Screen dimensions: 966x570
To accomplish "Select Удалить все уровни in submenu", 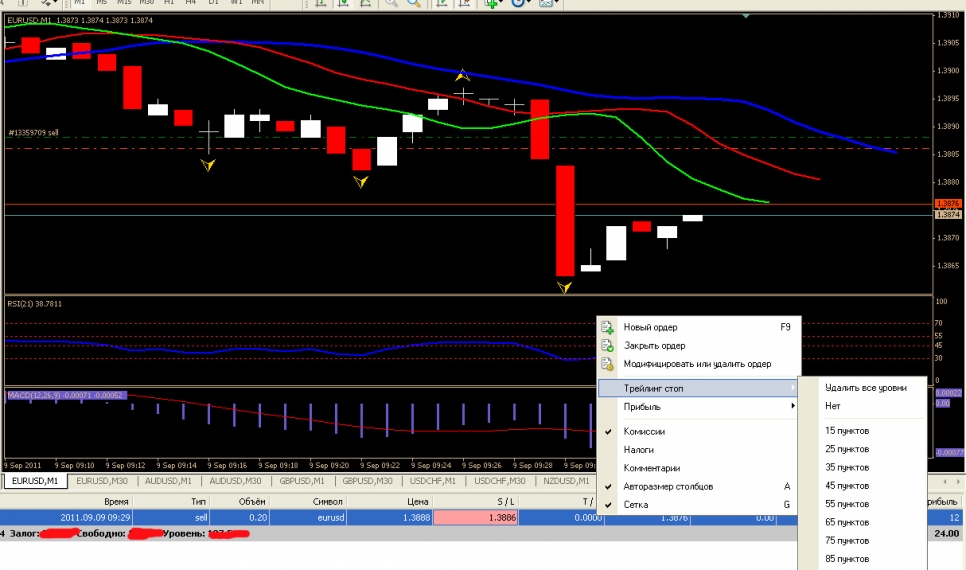I will [x=866, y=388].
